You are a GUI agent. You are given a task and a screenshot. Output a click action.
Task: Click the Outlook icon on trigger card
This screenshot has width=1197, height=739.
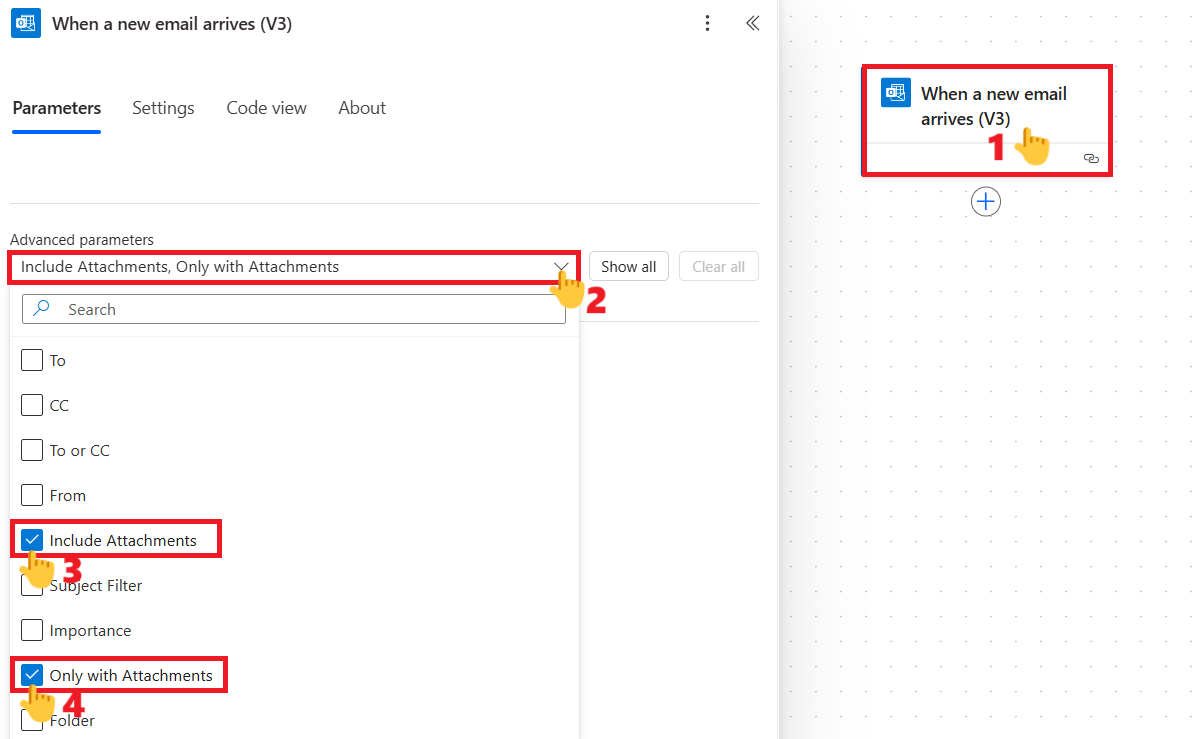(895, 93)
